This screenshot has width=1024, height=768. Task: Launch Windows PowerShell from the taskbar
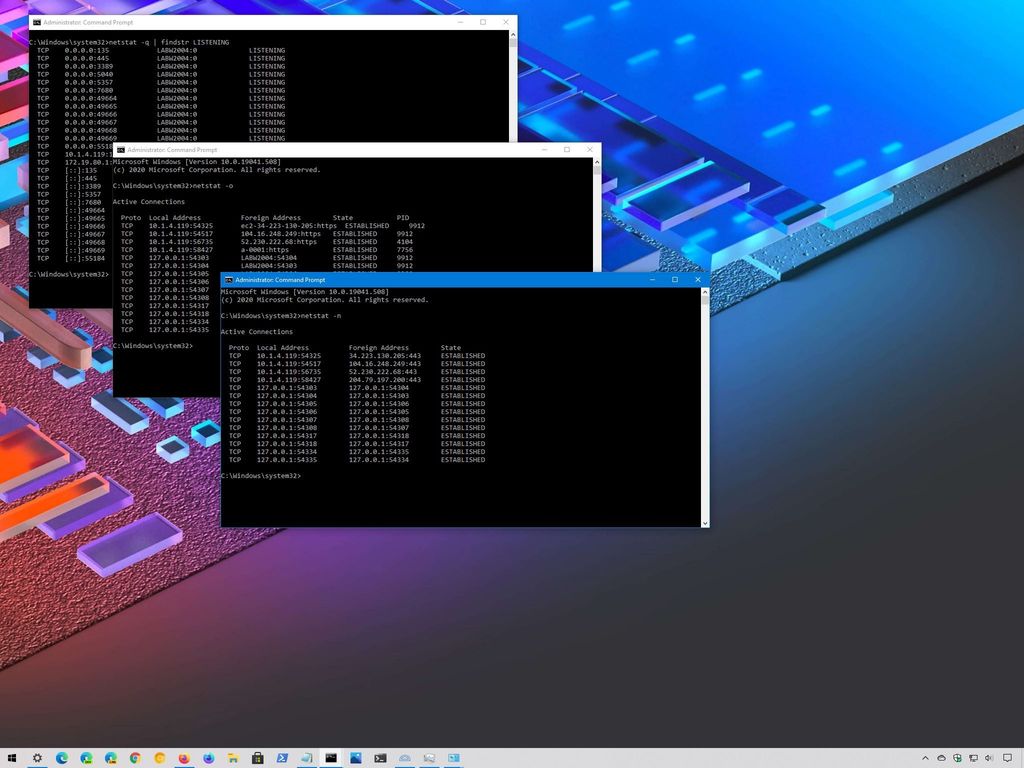pyautogui.click(x=283, y=758)
